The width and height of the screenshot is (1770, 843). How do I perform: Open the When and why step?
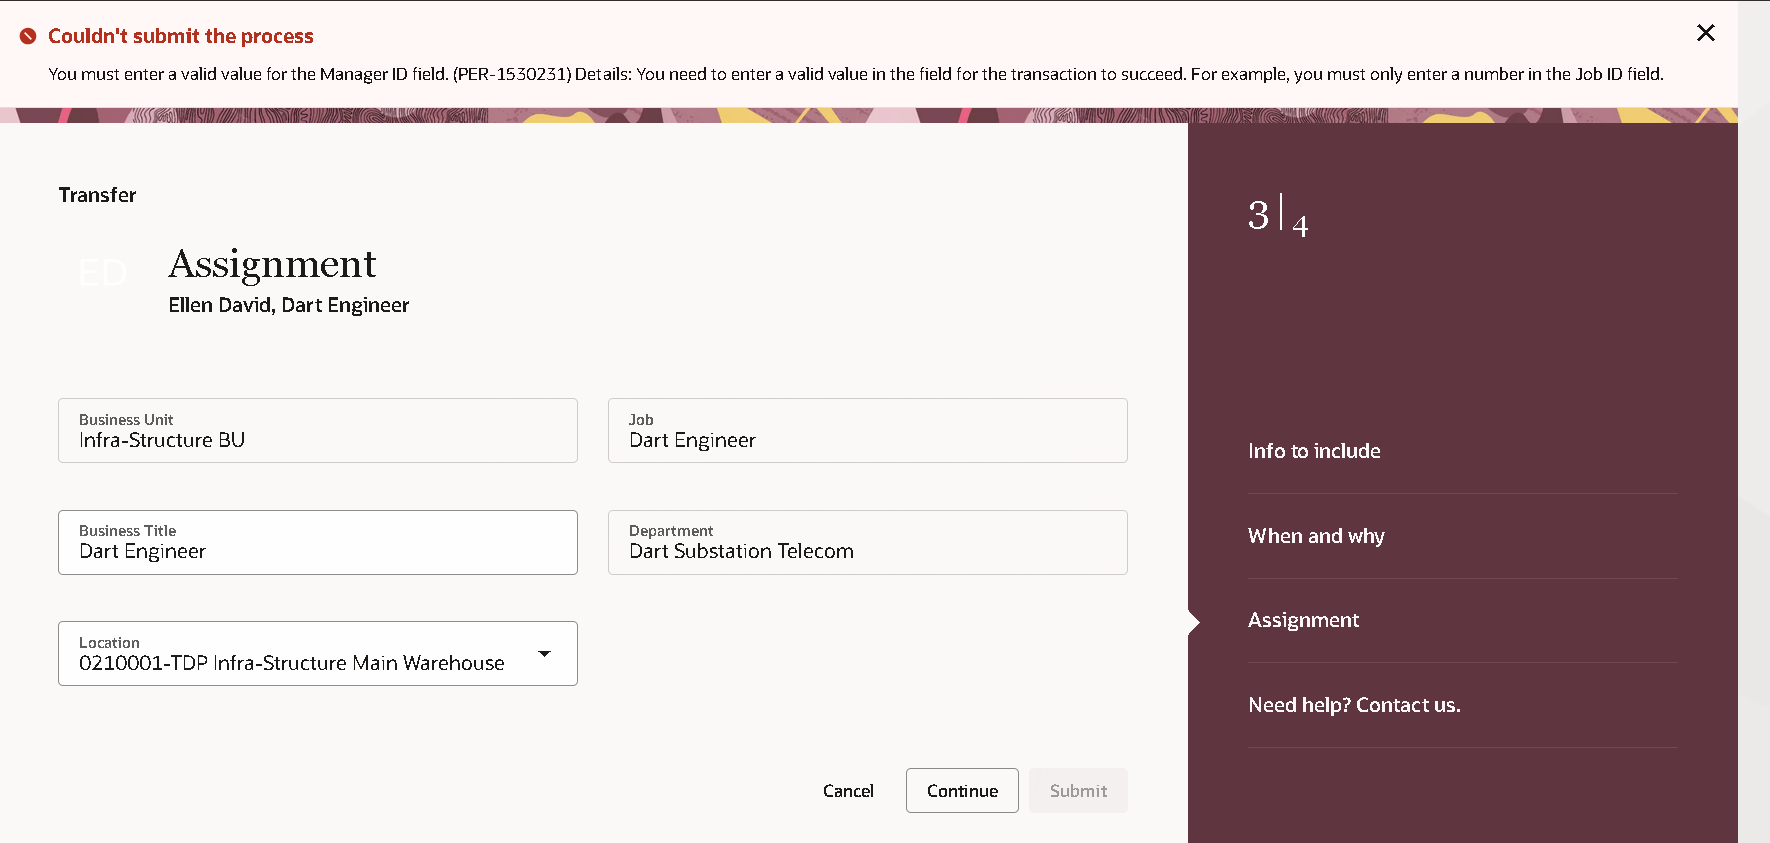[x=1316, y=536]
